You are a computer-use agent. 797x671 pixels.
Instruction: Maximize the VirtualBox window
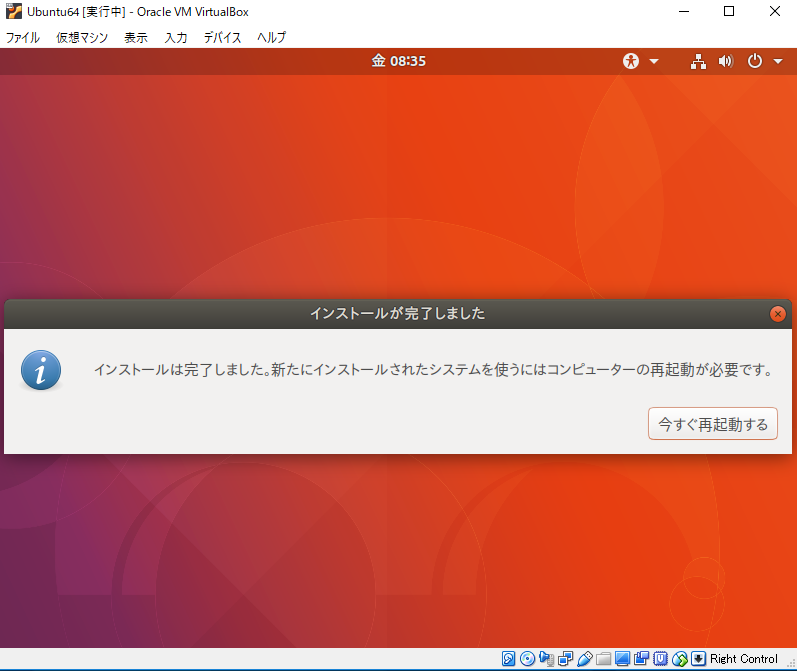(729, 11)
